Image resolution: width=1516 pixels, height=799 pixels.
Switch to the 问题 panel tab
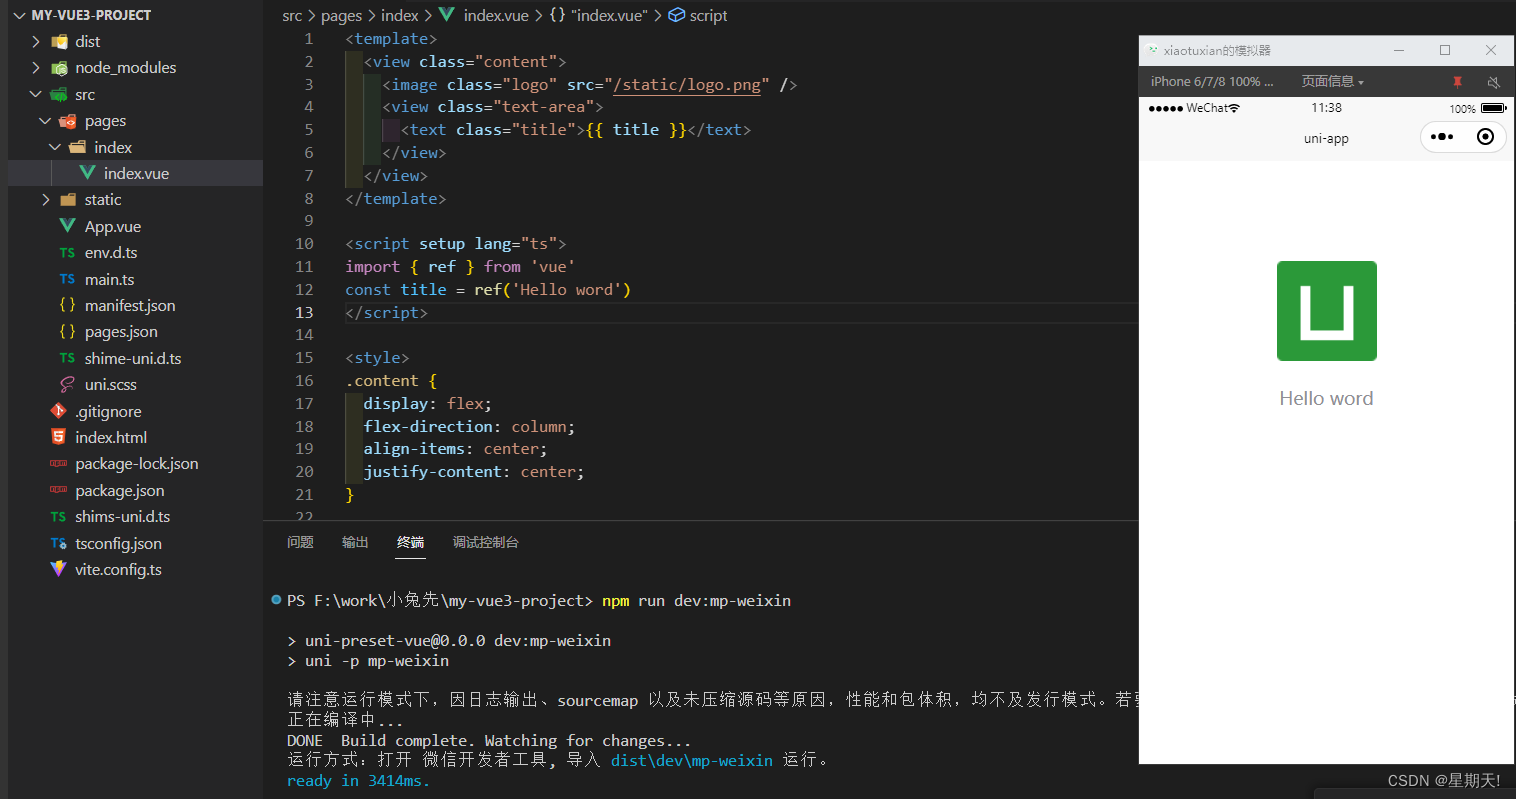[x=300, y=542]
